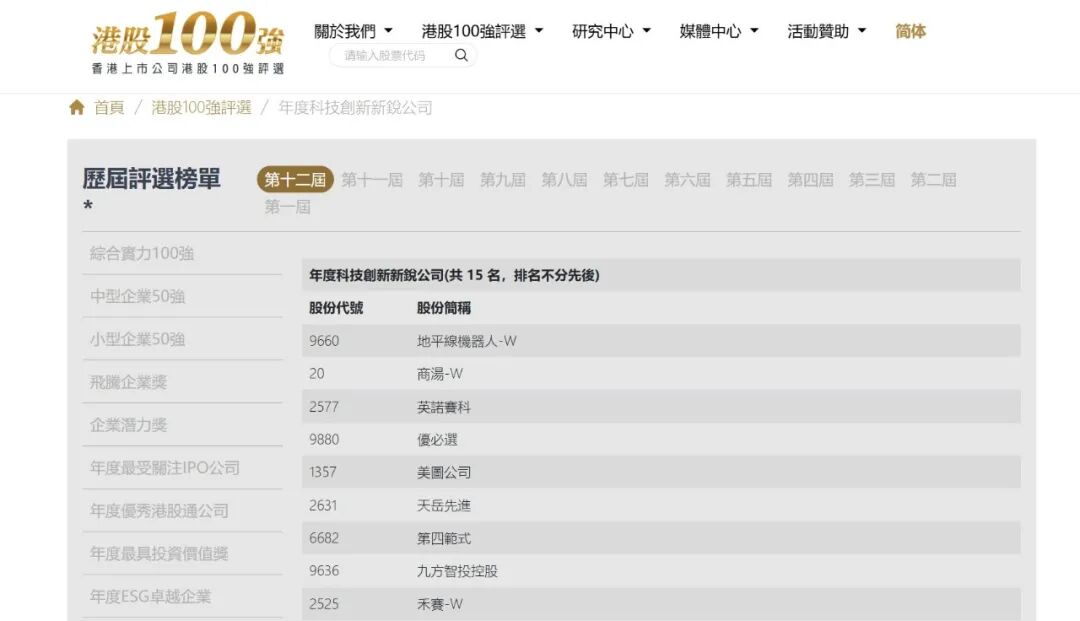Screen dimensions: 1080x621
Task: Click the 港股100強 site logo
Action: tap(187, 43)
